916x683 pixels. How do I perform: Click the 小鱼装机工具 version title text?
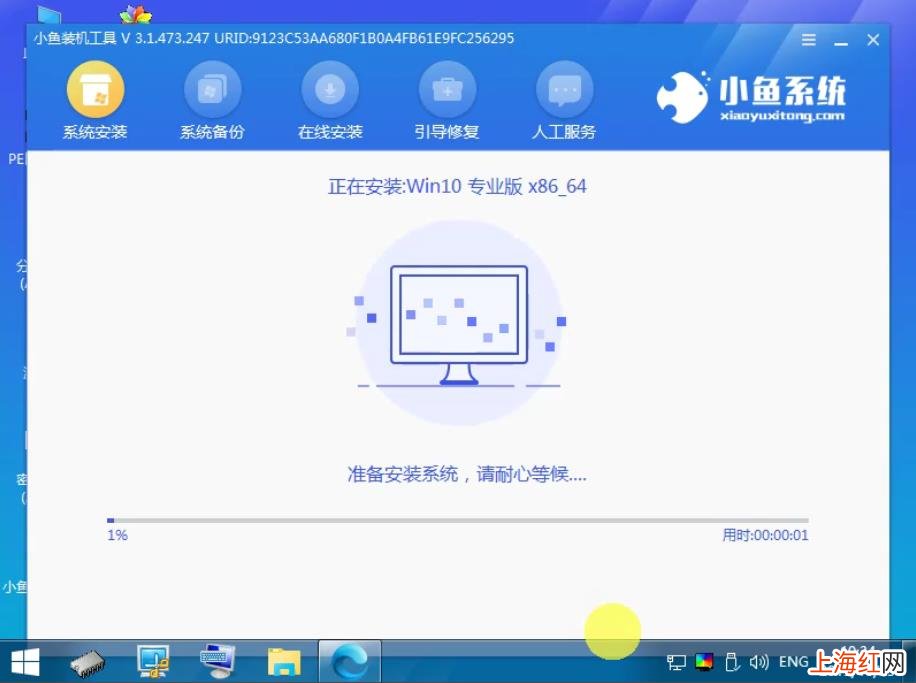273,39
